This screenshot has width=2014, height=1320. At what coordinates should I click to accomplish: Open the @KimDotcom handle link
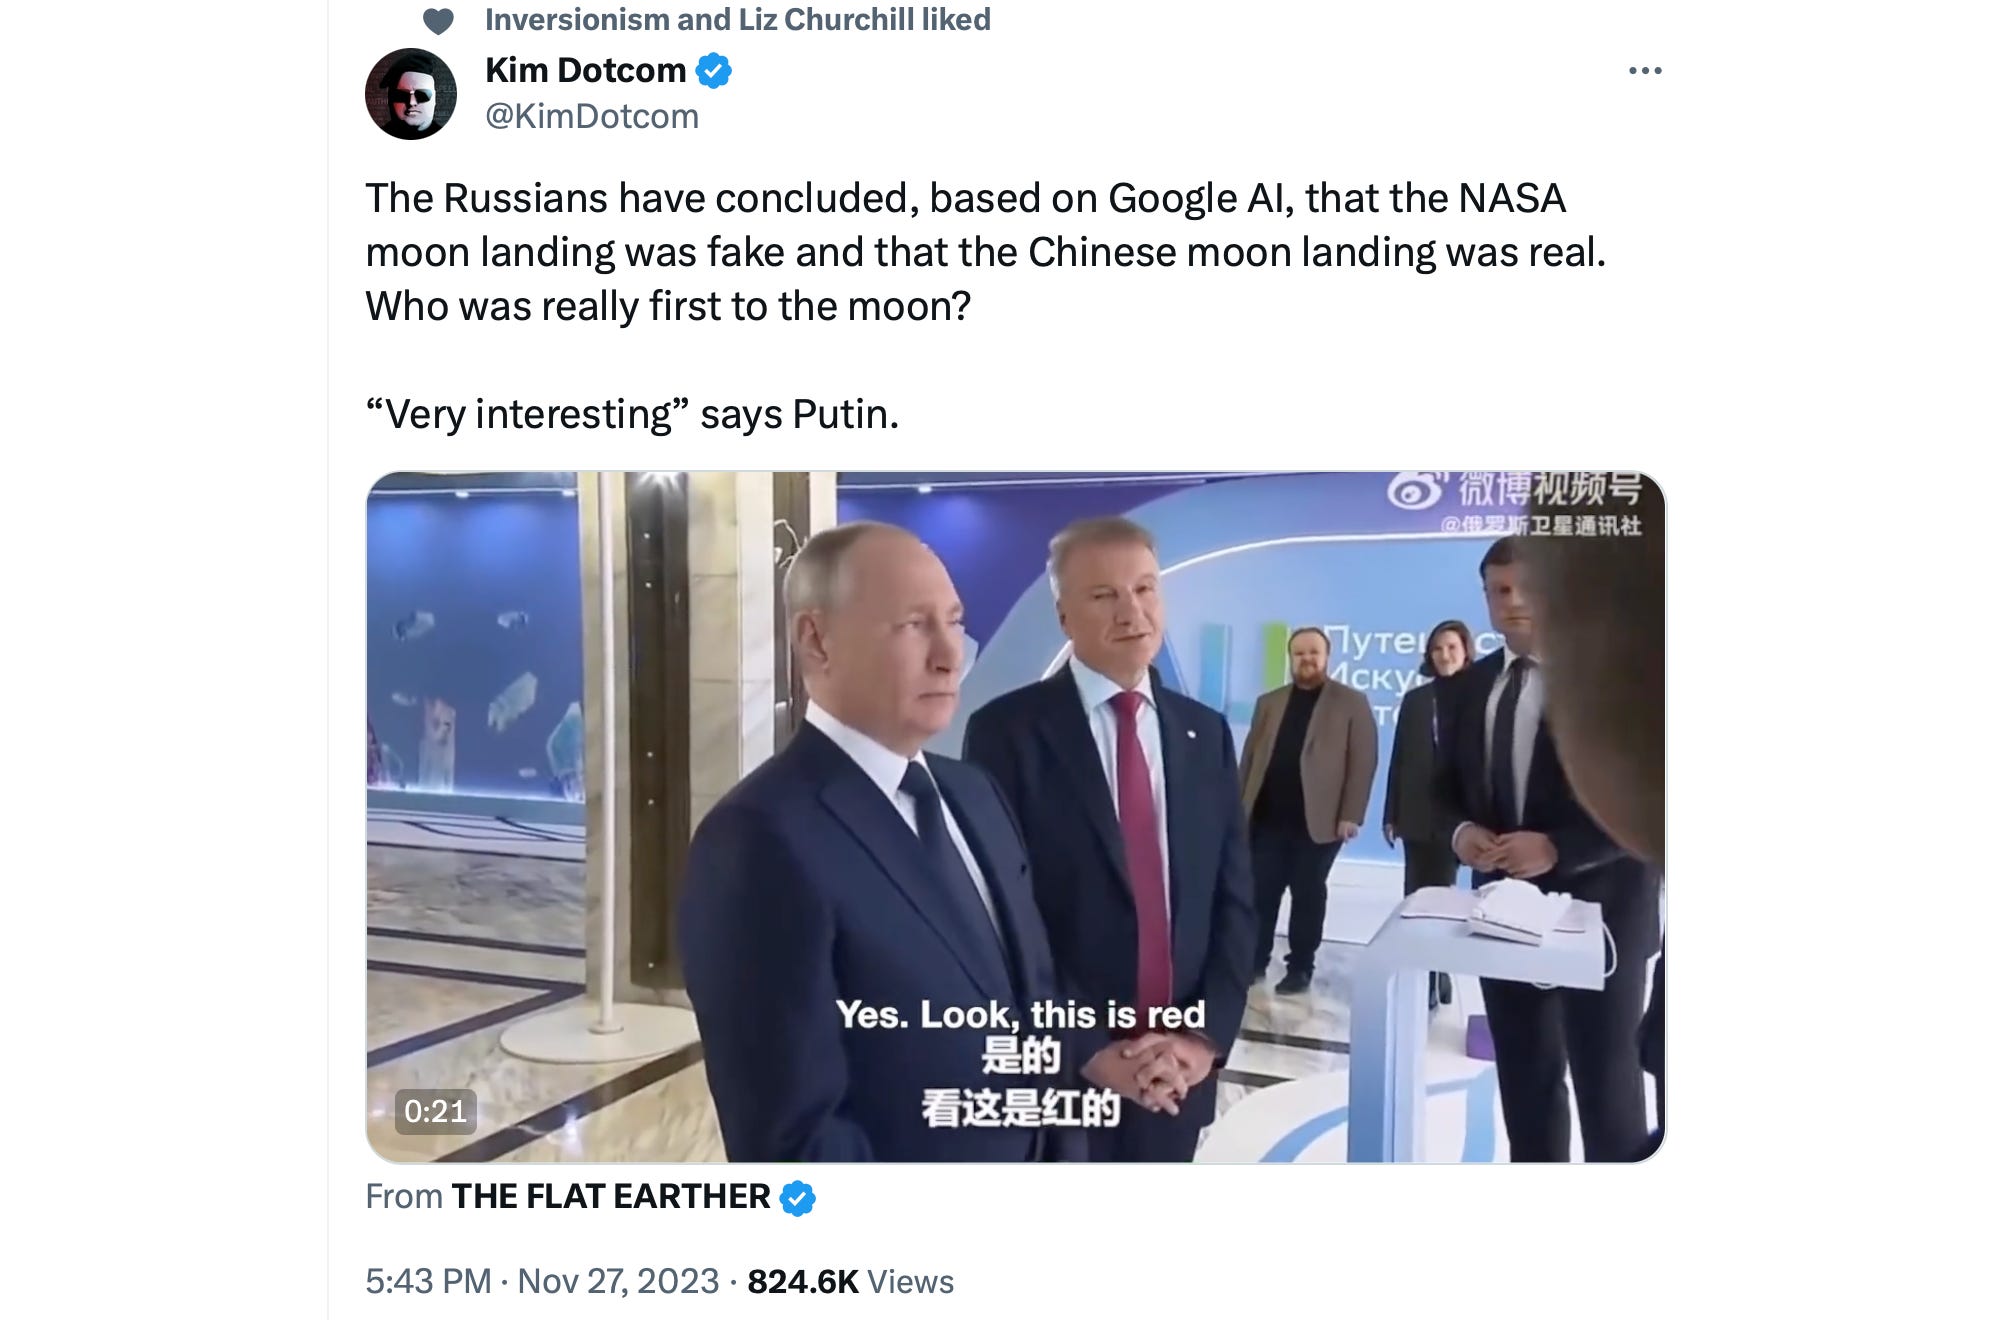[x=592, y=116]
